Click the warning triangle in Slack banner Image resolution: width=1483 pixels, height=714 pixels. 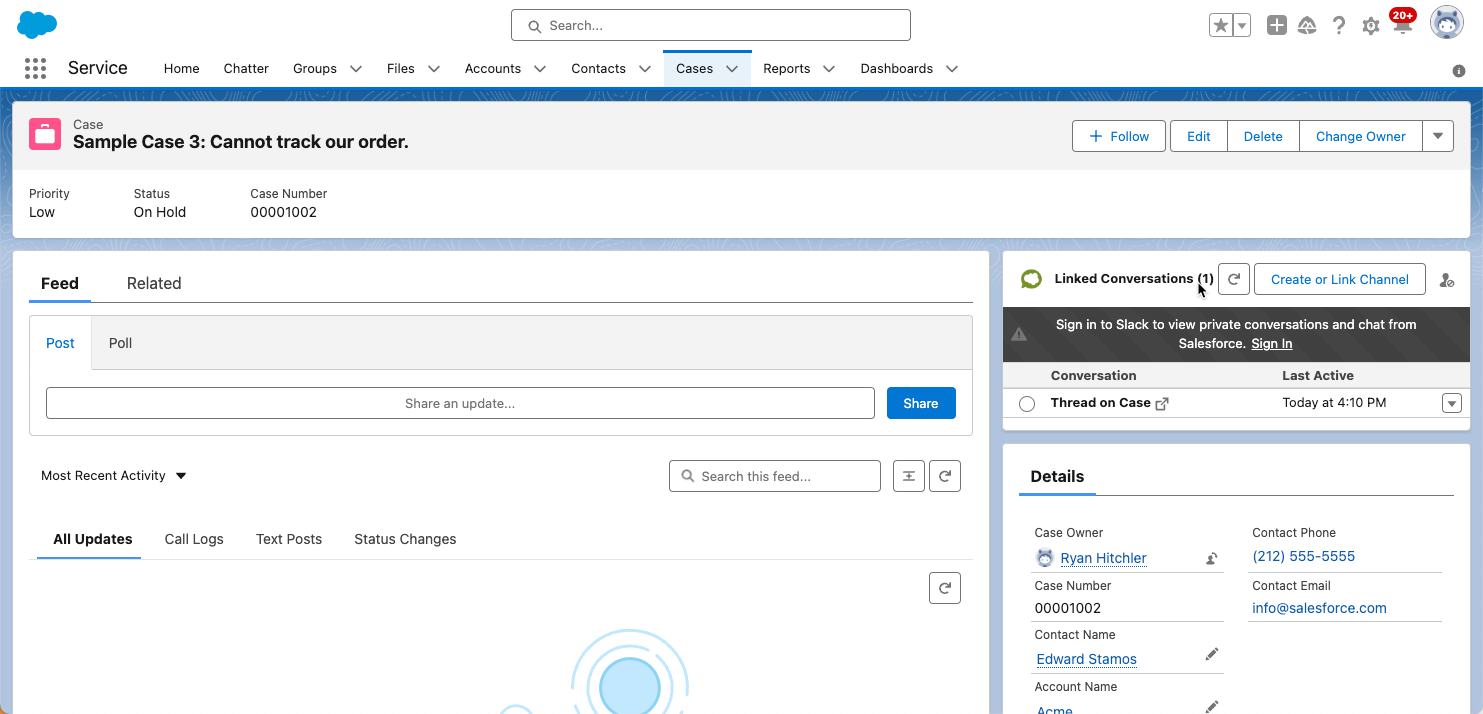[1019, 334]
